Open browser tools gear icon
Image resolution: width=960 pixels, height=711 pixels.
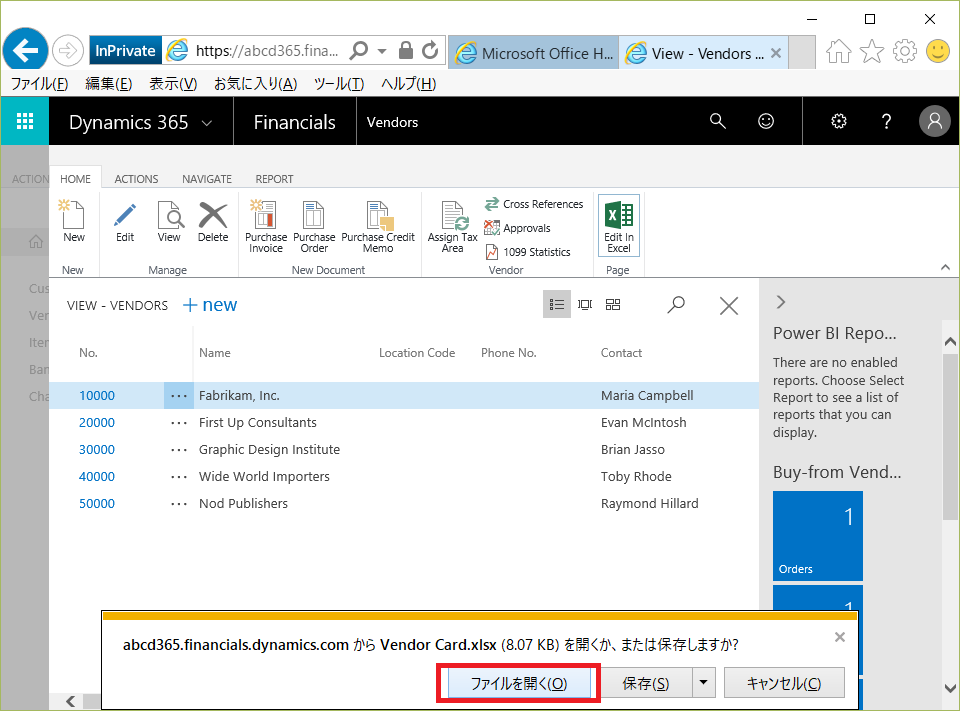click(904, 51)
